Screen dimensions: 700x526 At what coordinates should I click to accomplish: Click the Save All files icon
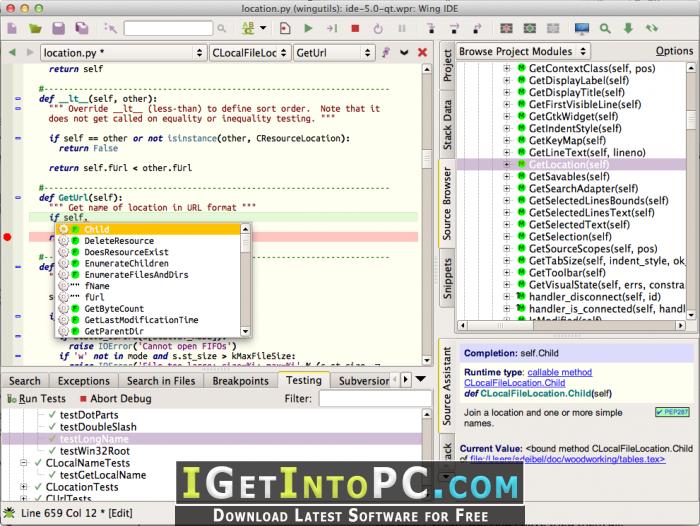click(82, 29)
